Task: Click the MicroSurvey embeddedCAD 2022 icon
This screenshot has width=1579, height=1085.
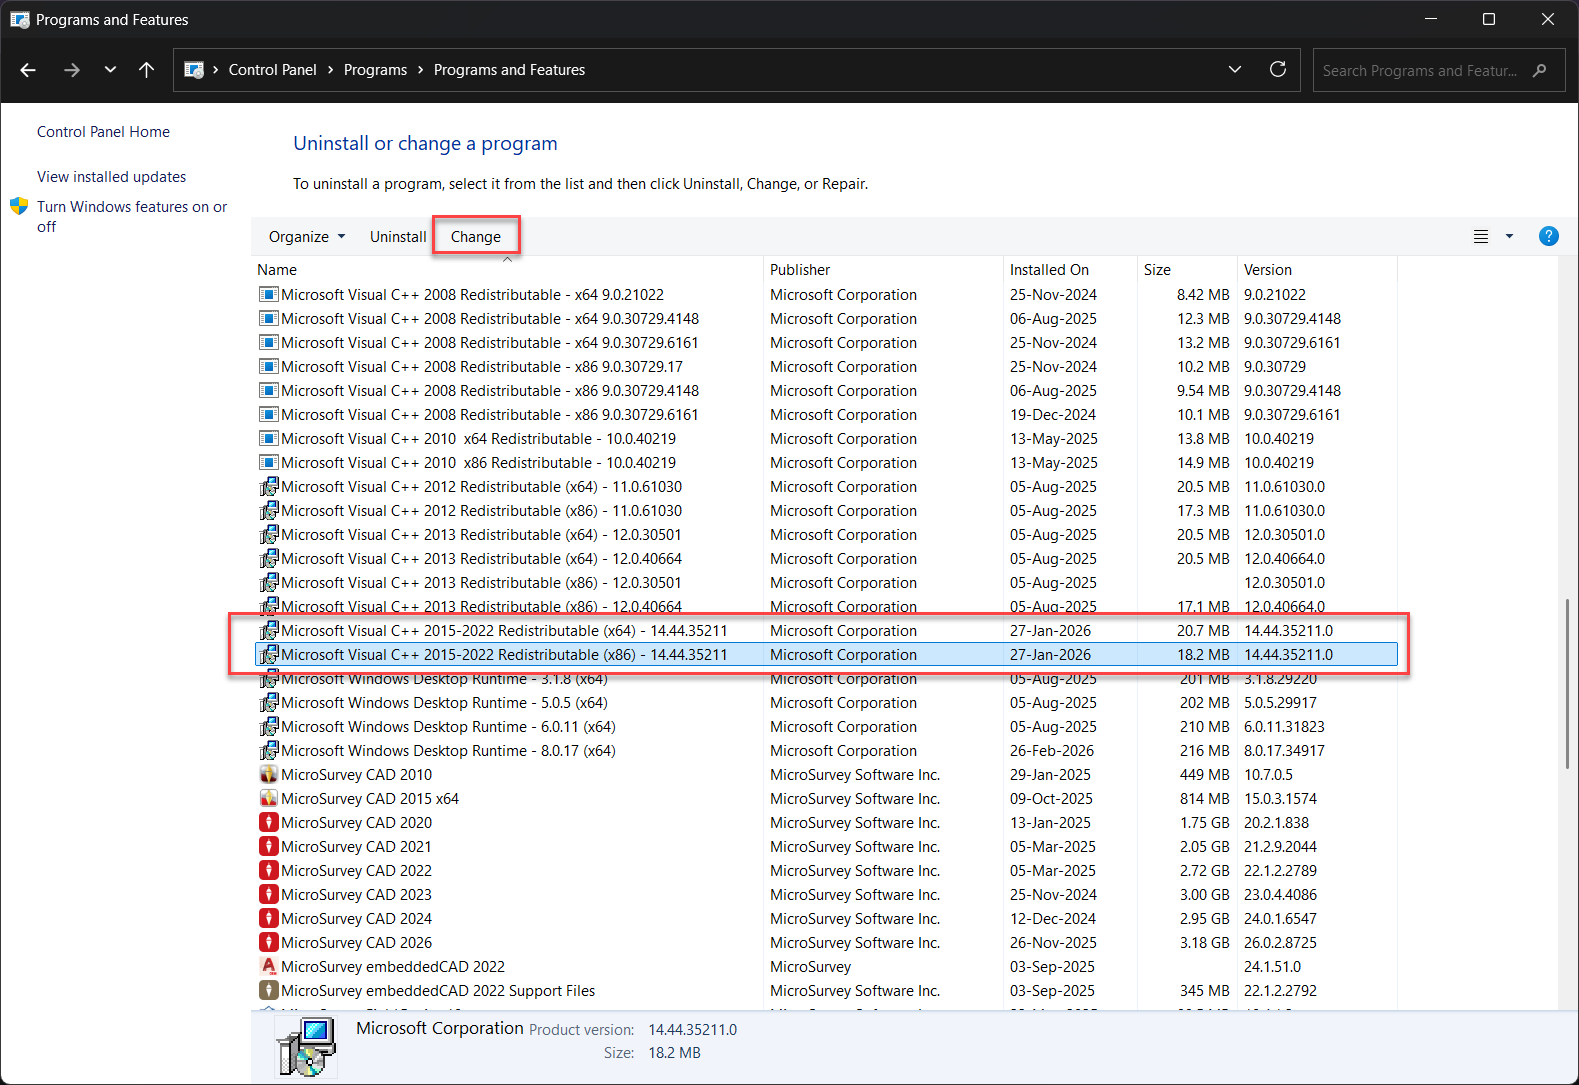Action: [268, 967]
